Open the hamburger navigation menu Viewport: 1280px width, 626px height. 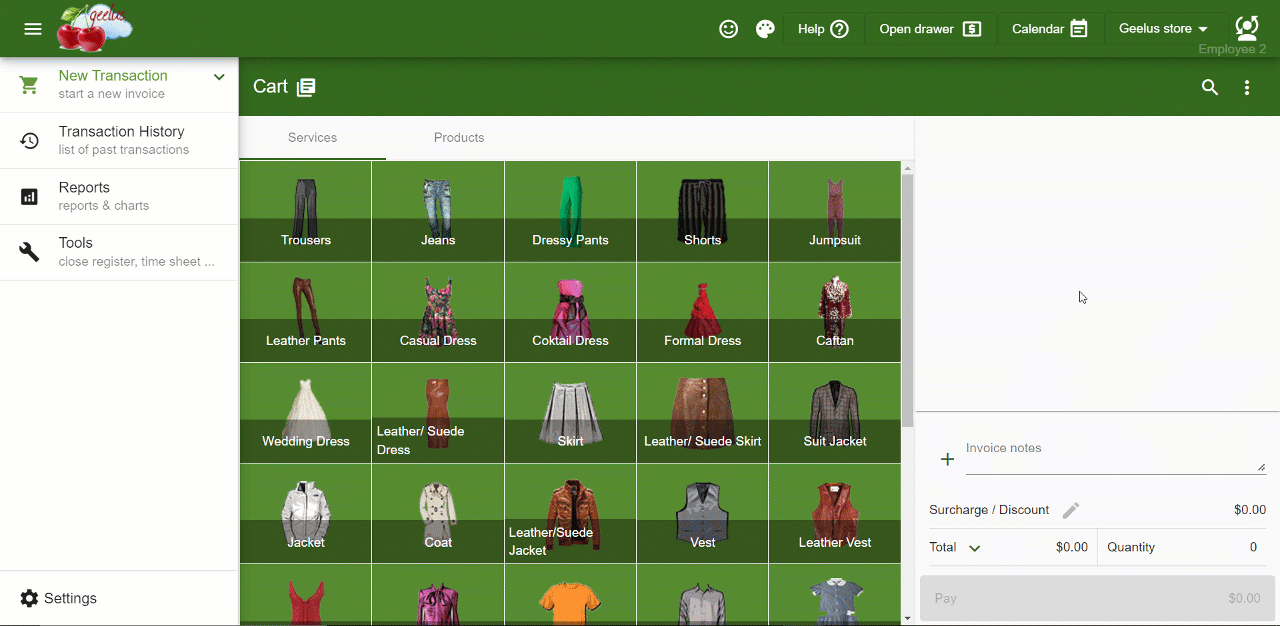pyautogui.click(x=33, y=29)
